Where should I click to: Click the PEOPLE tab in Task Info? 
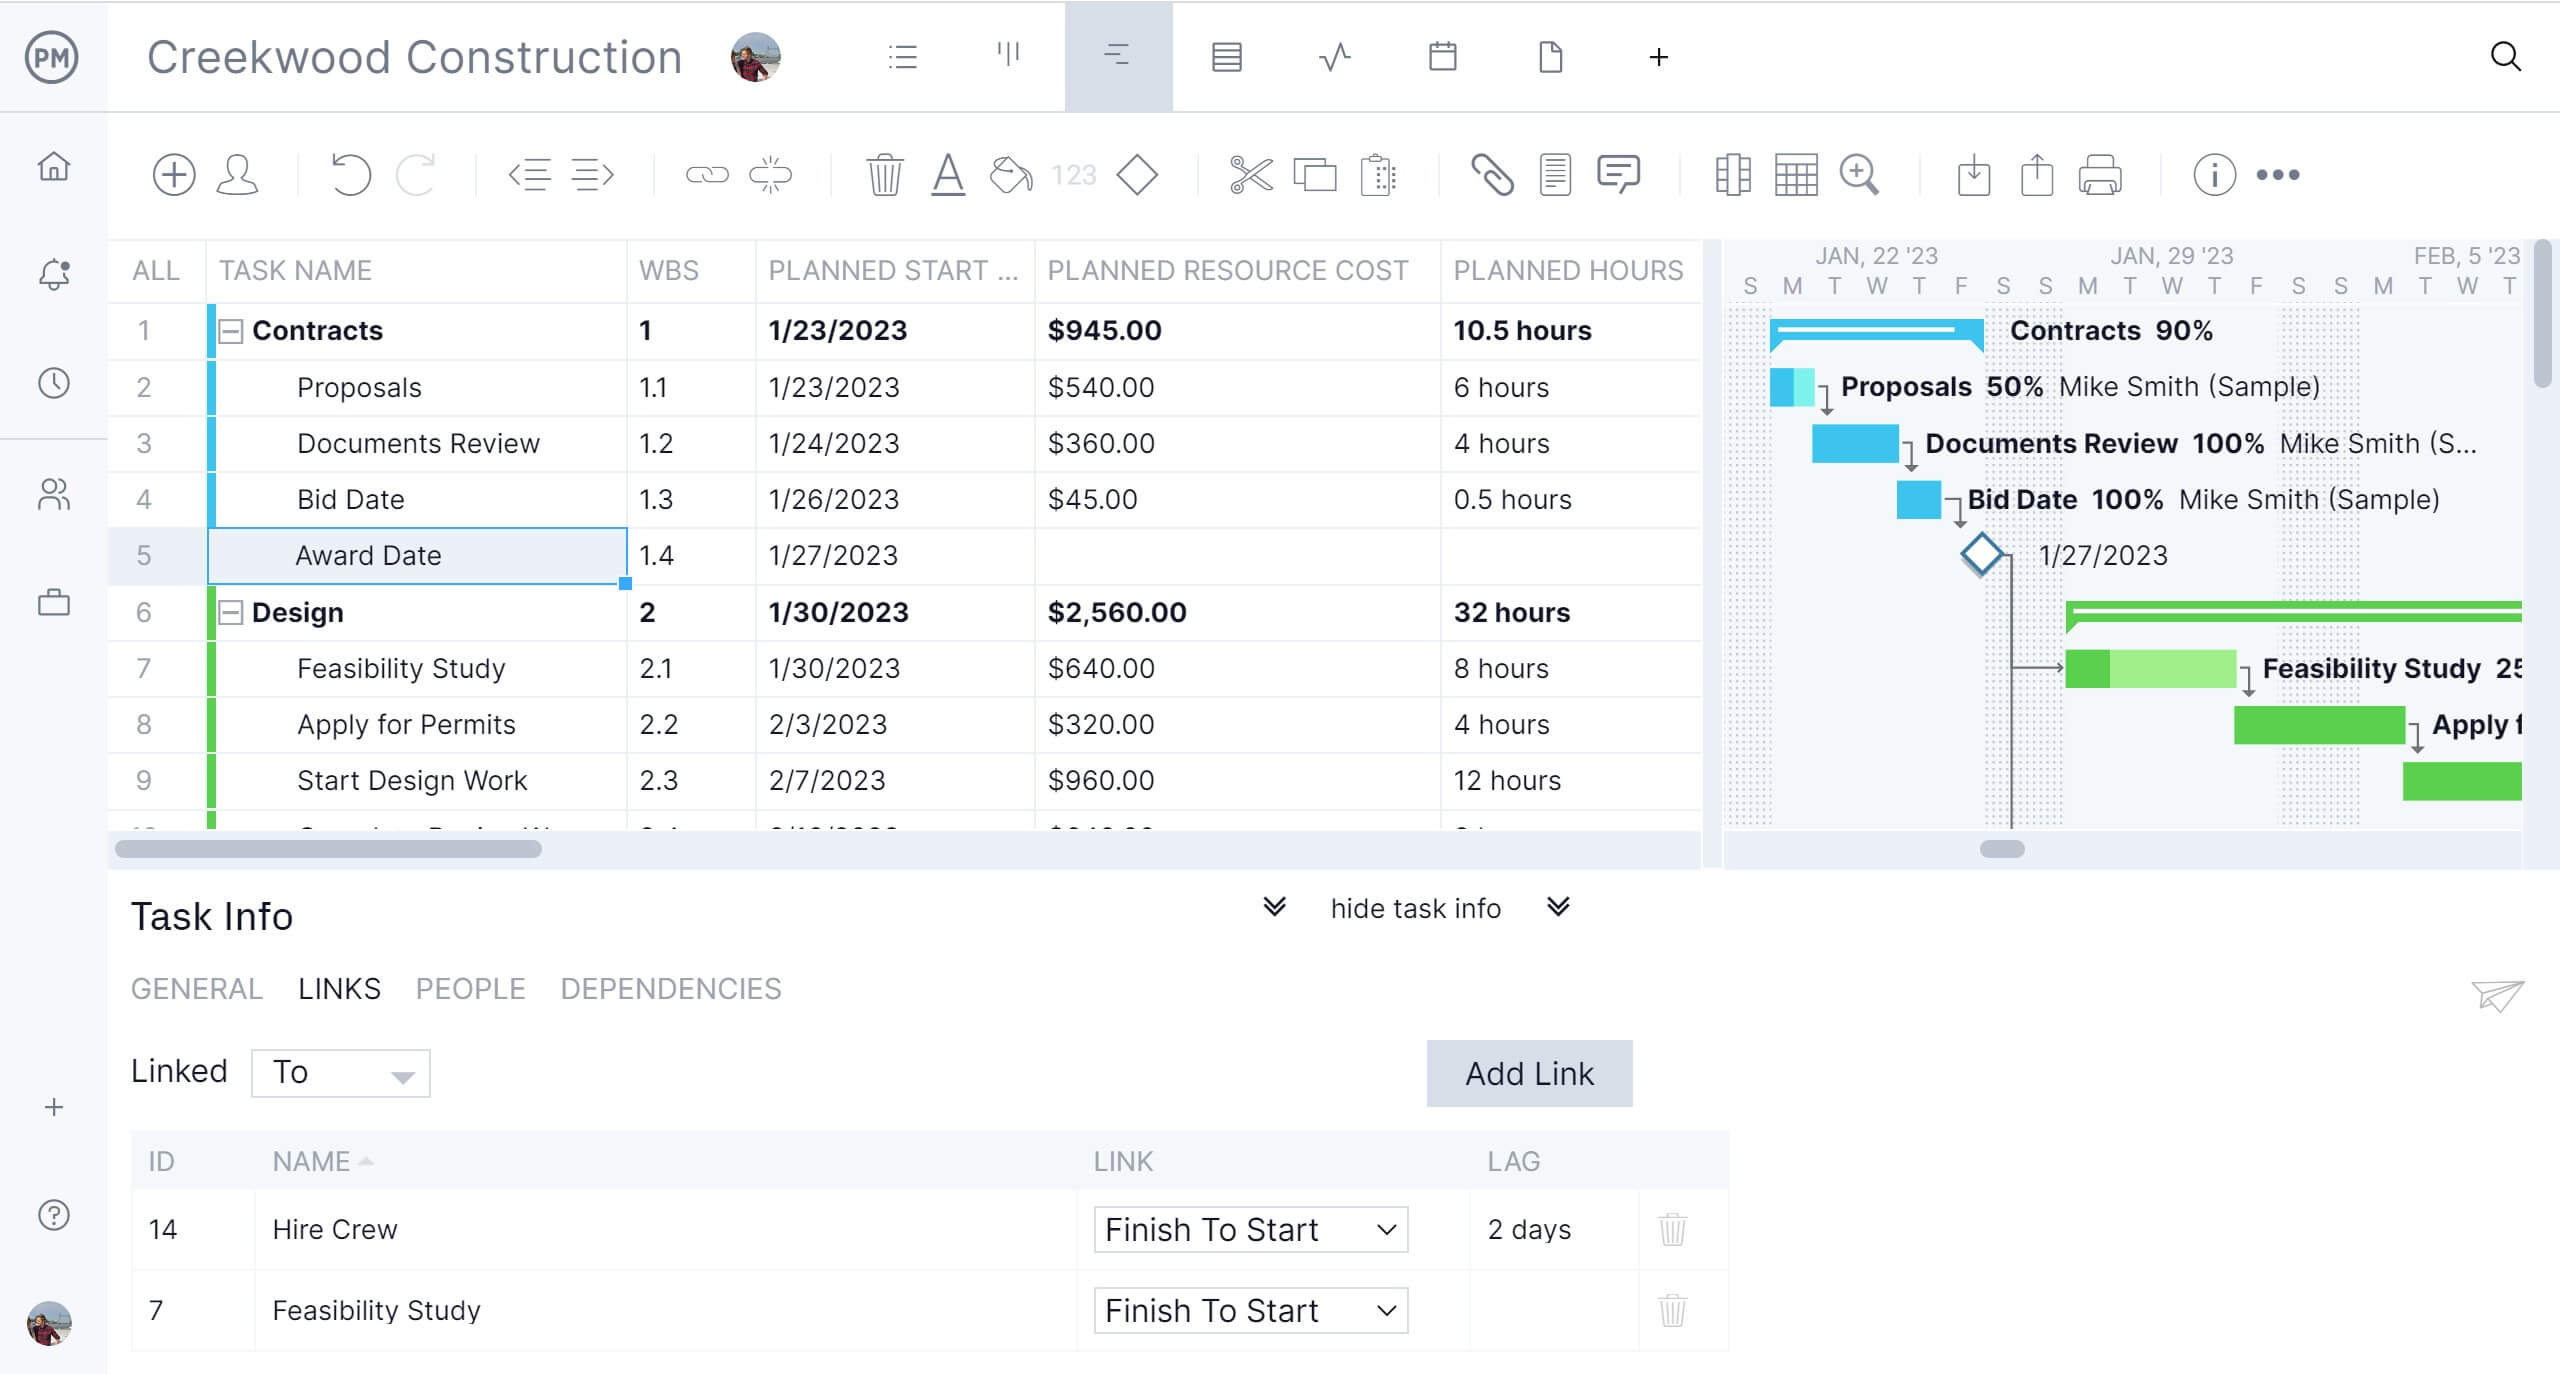click(x=471, y=990)
